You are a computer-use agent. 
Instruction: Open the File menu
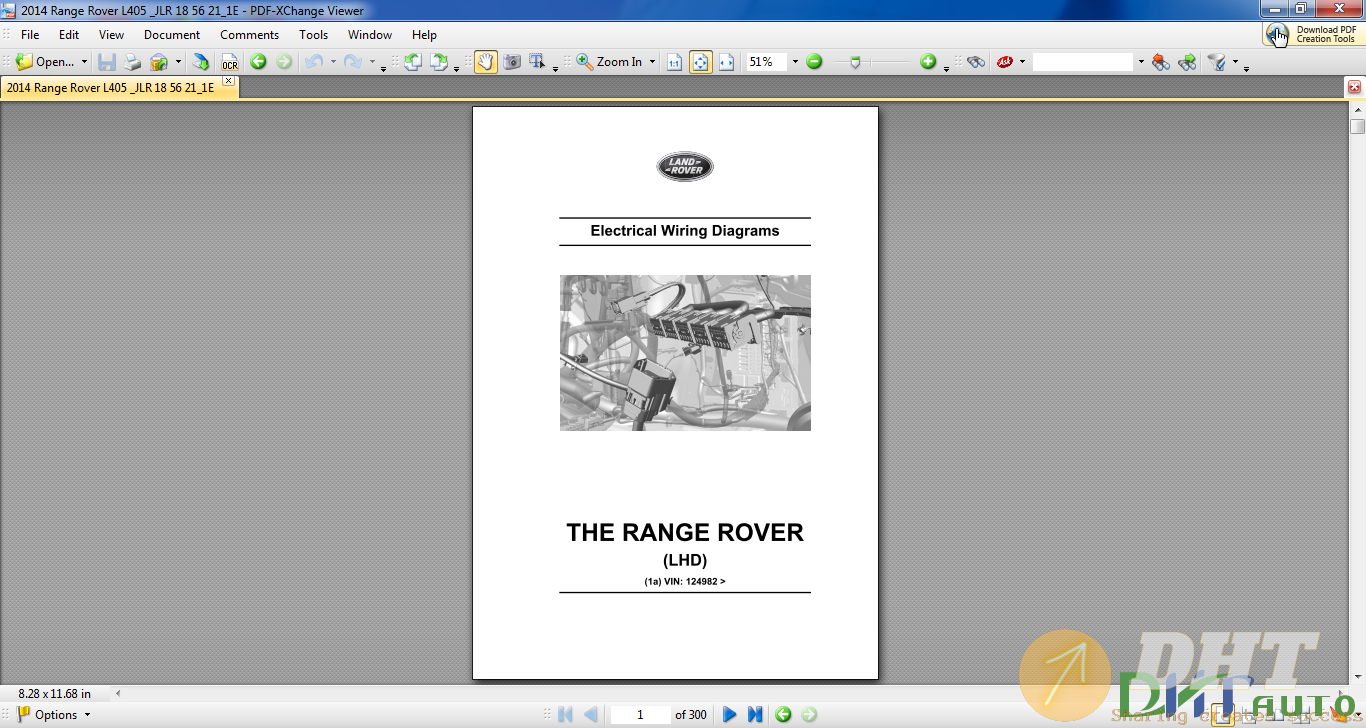pos(31,34)
